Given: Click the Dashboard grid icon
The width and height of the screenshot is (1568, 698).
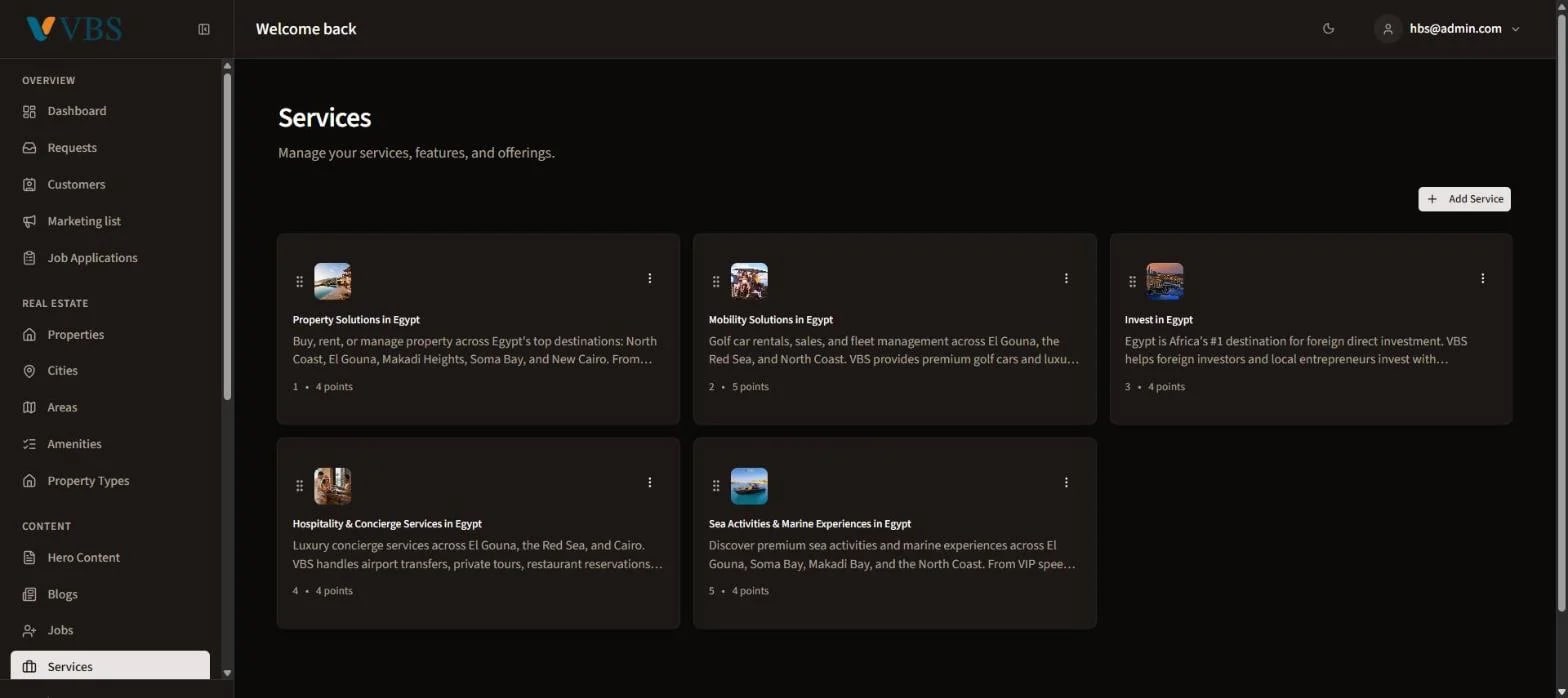Looking at the screenshot, I should click(x=29, y=111).
